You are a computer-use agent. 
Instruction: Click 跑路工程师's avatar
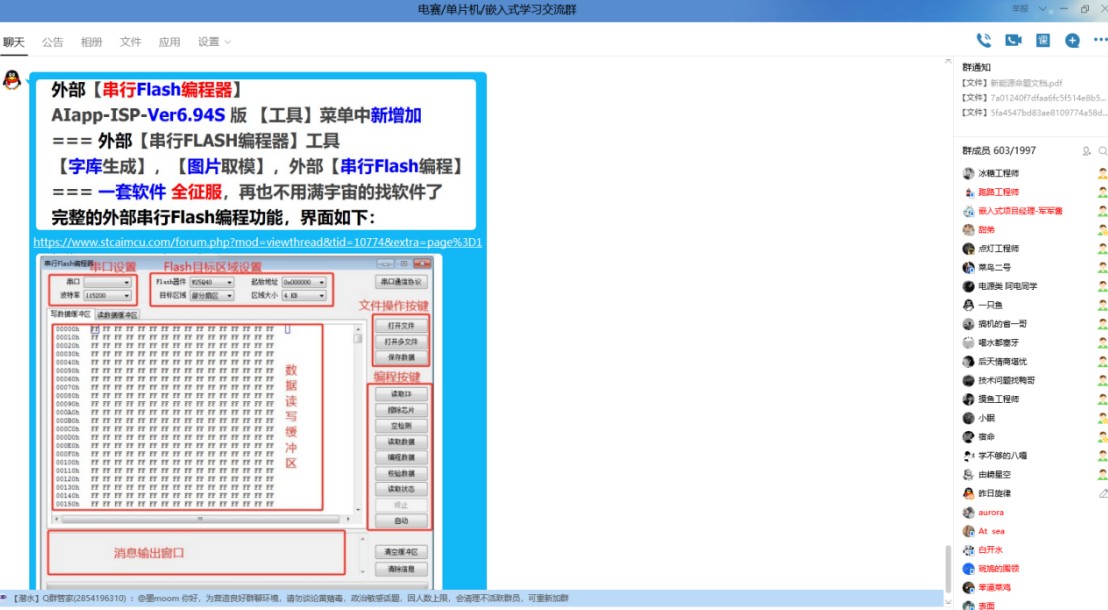click(x=969, y=192)
